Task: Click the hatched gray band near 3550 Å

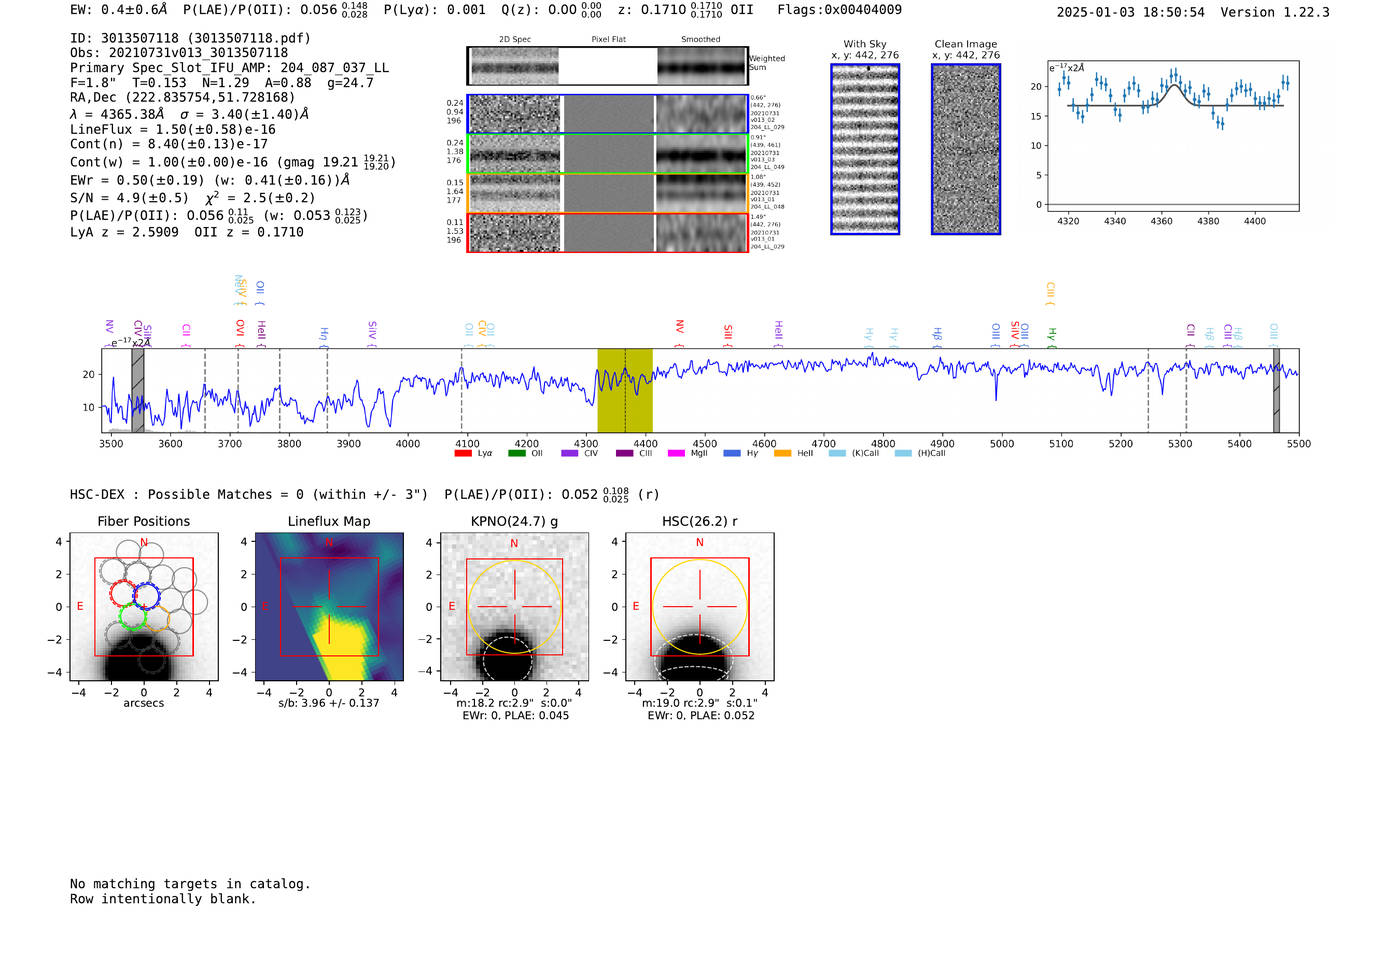Action: (x=138, y=390)
